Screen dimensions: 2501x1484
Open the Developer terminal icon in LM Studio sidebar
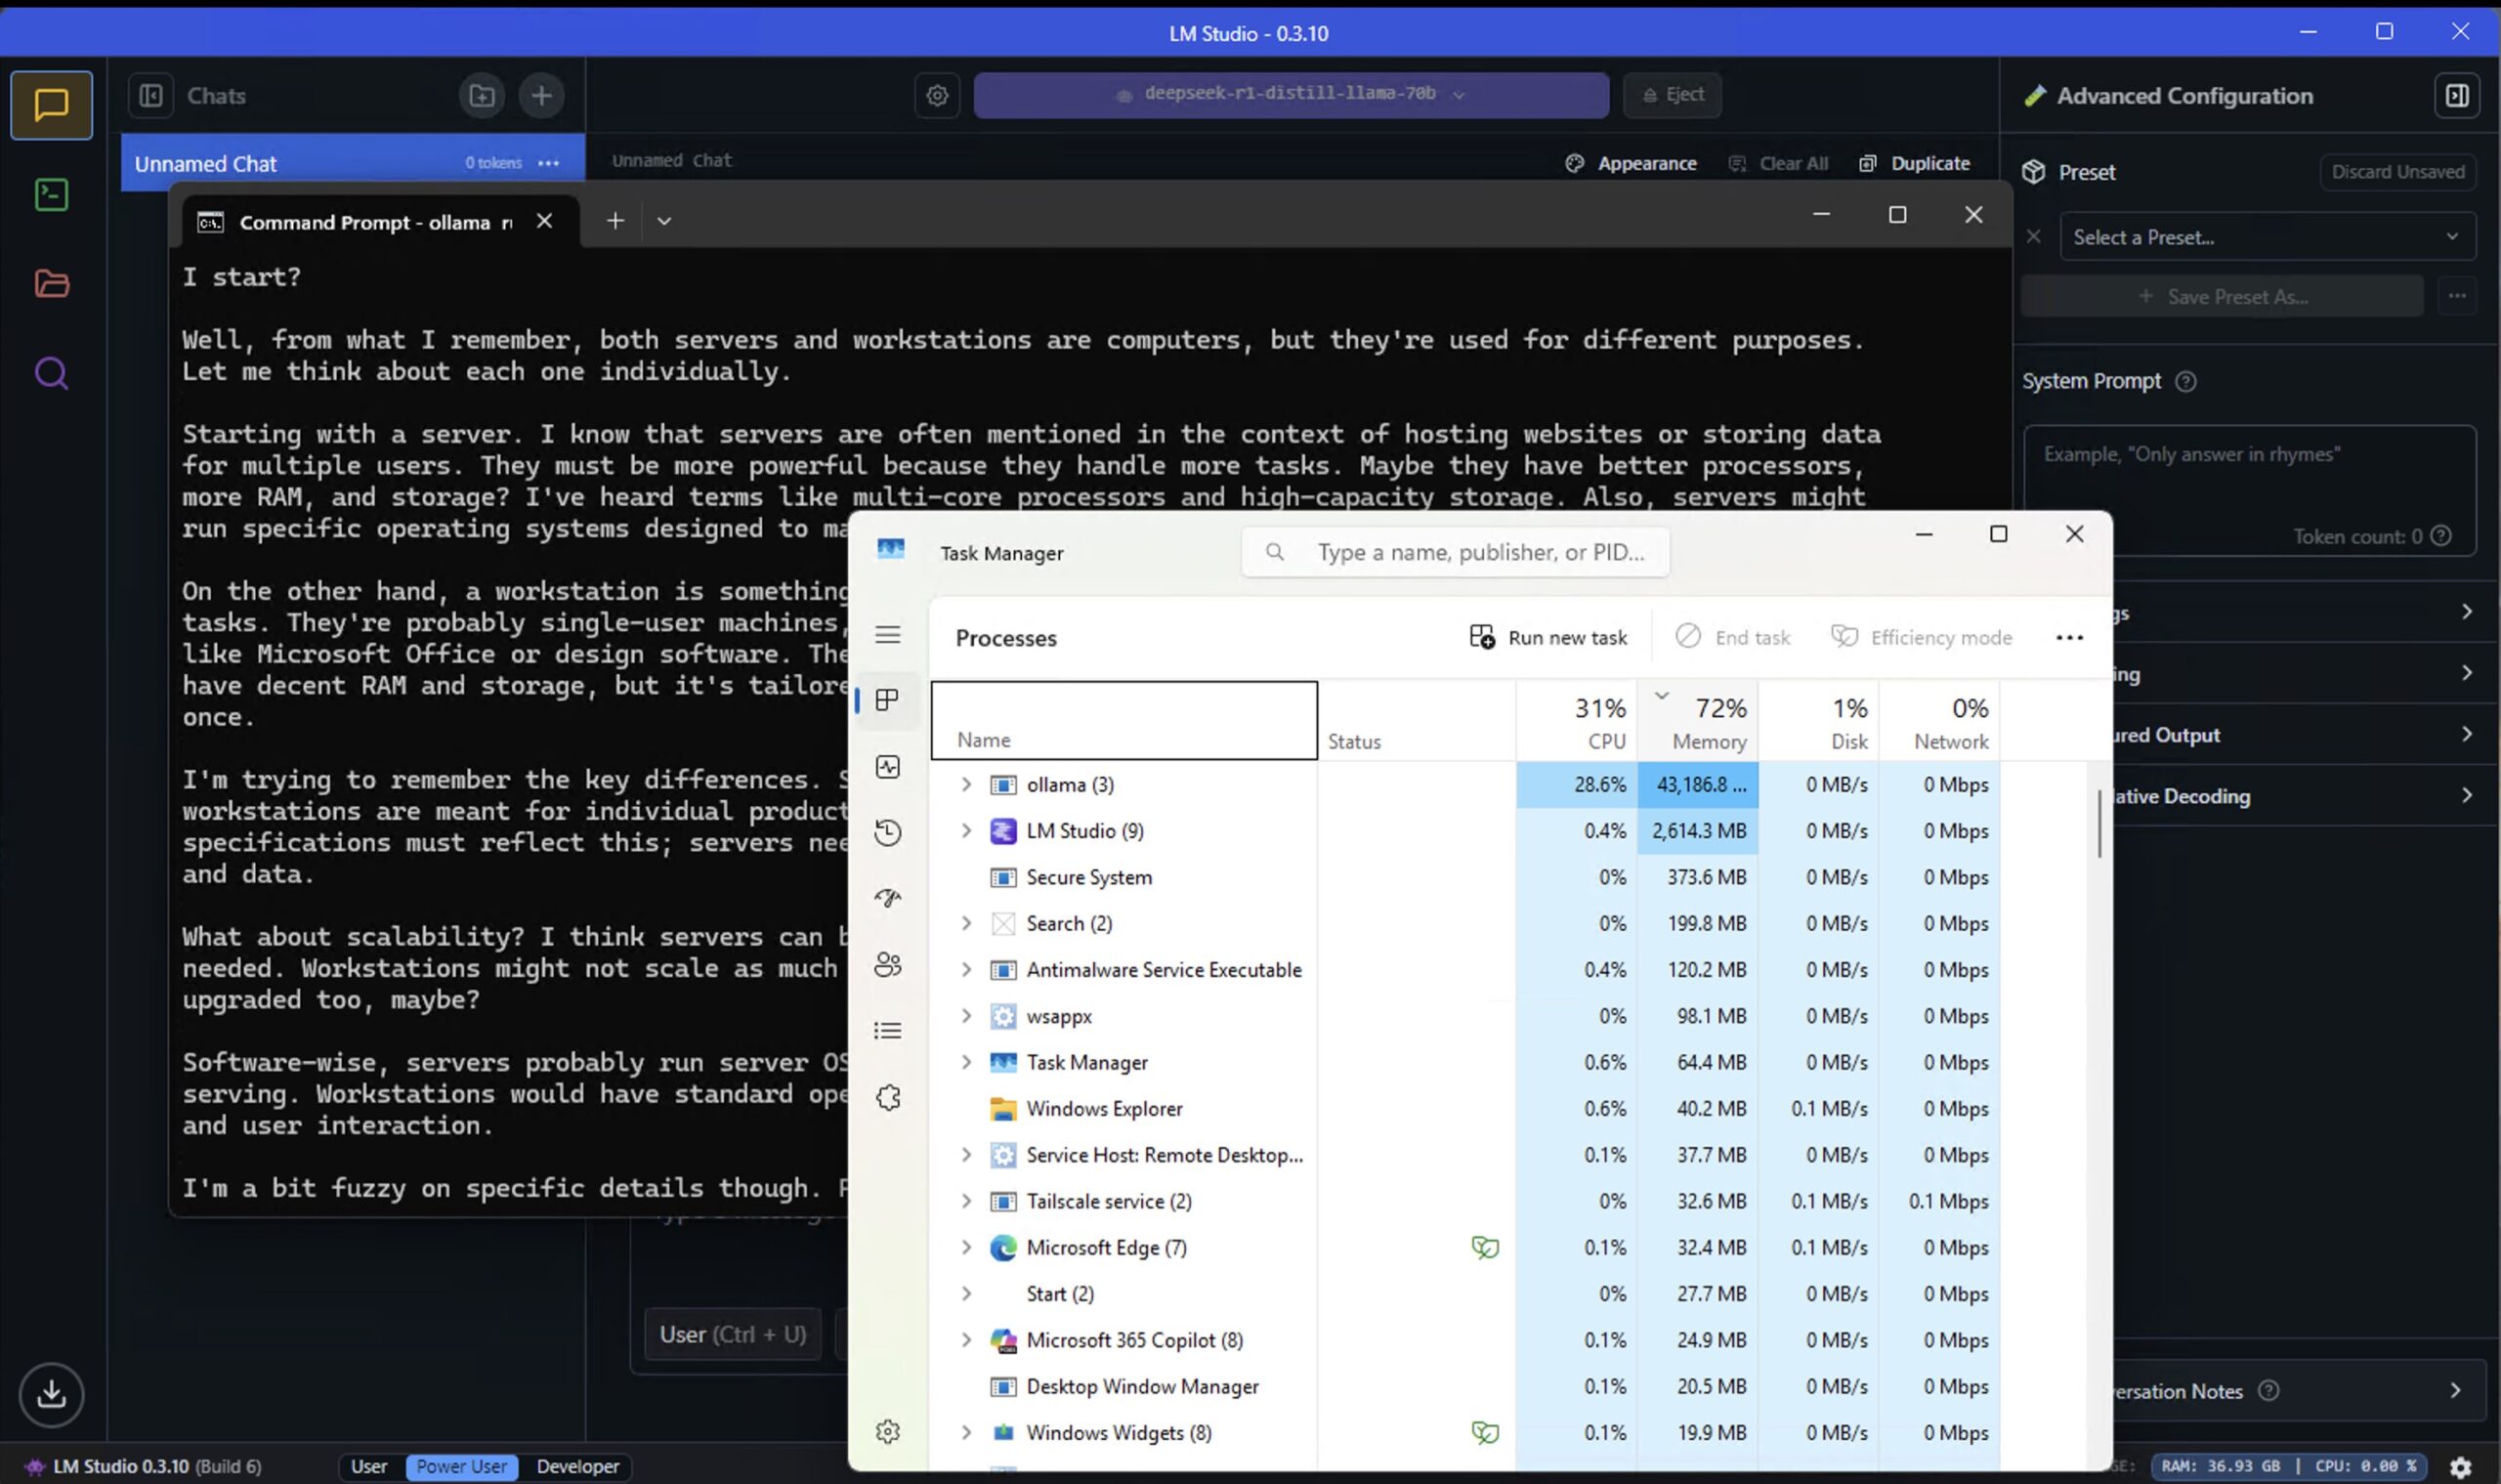(51, 194)
